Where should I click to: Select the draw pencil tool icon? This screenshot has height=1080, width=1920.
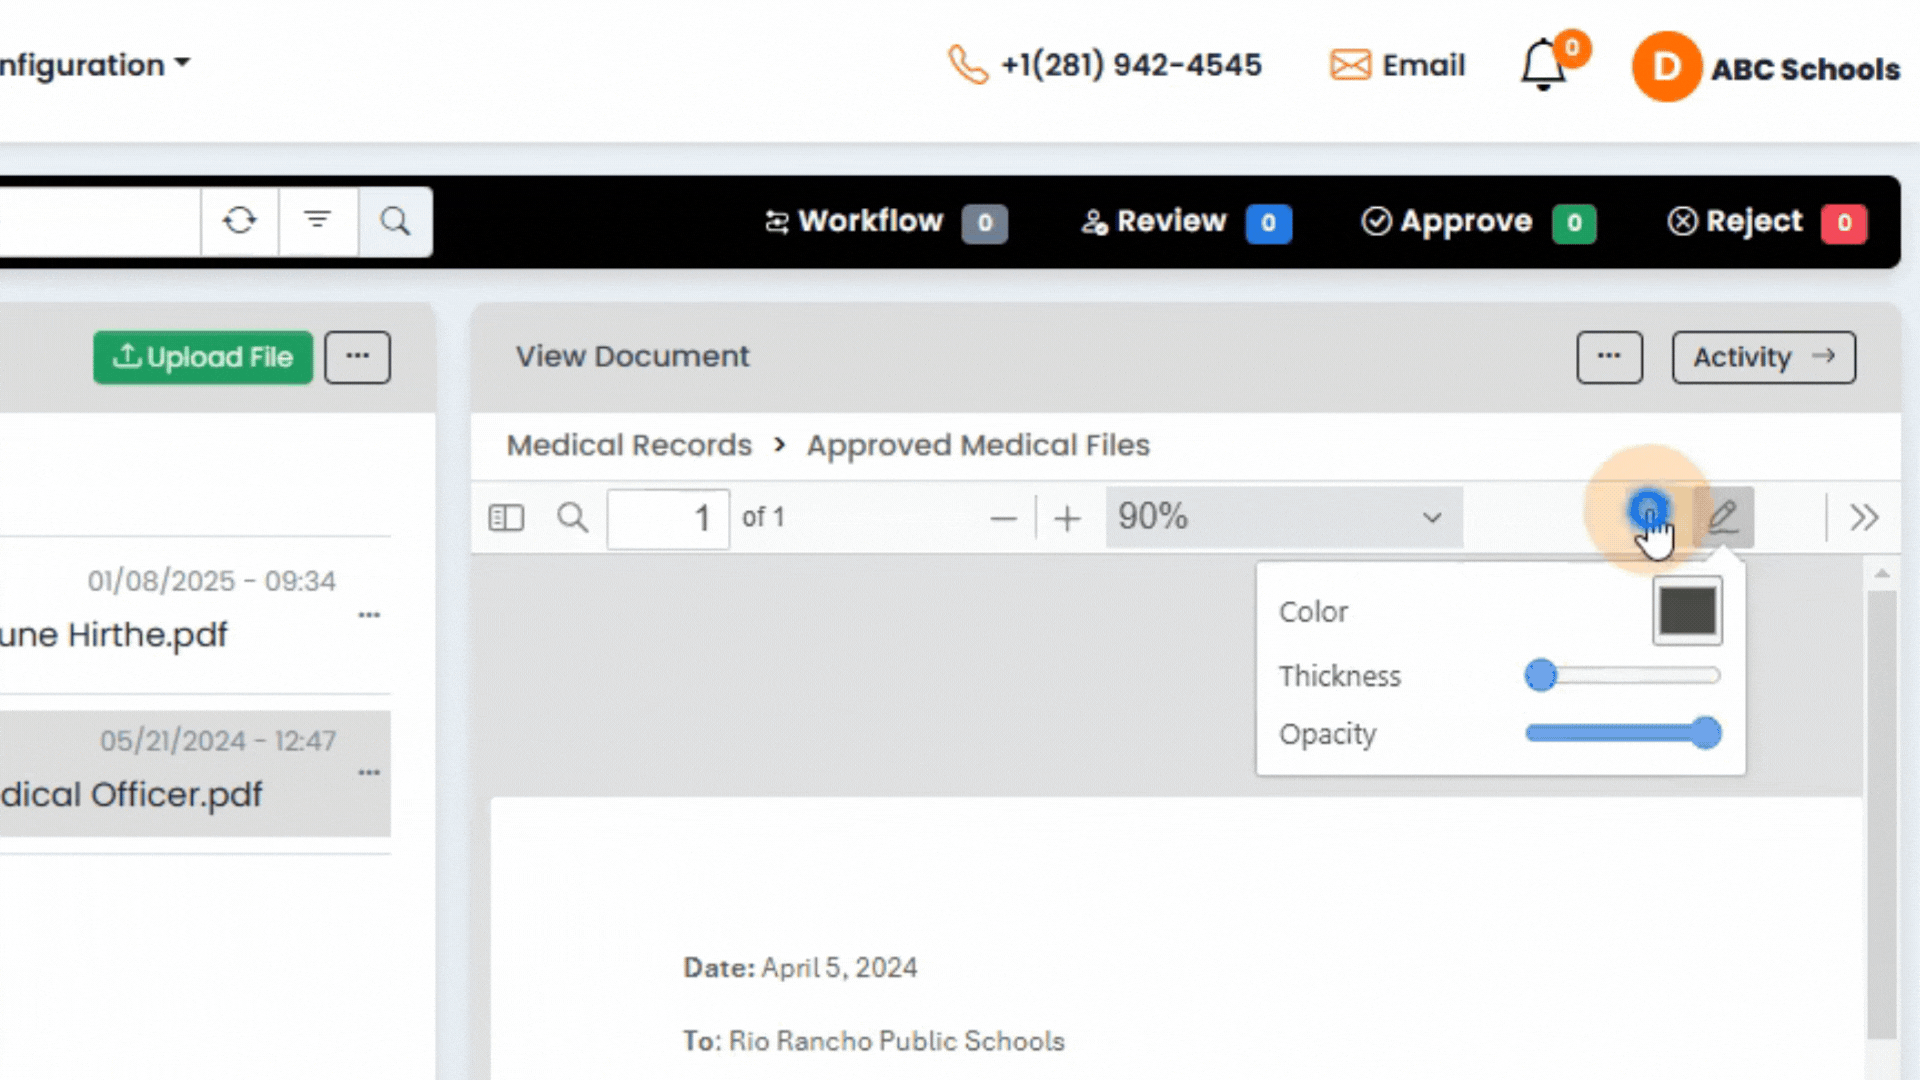[x=1723, y=517]
